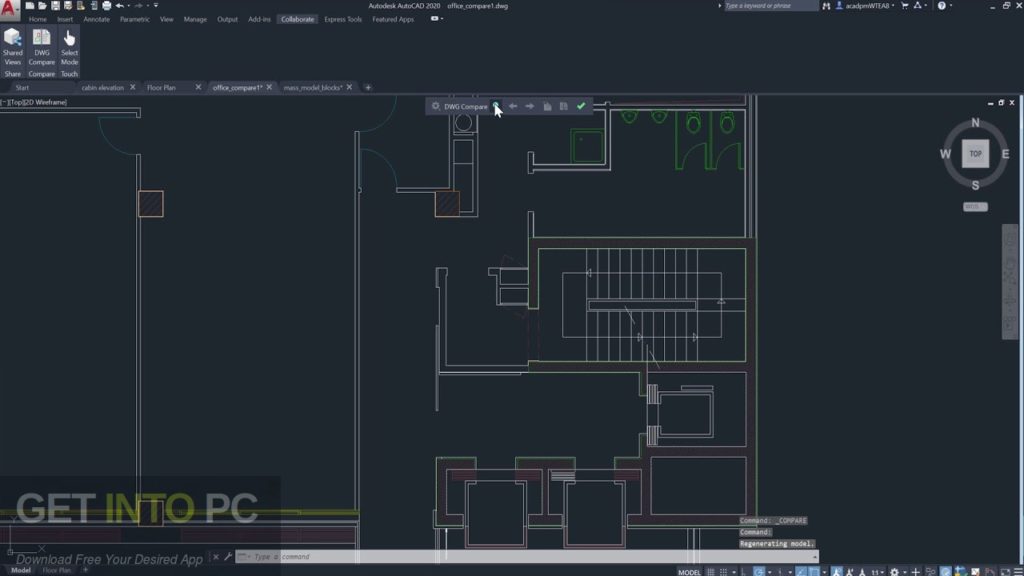Open the Express Tools ribbon tab
This screenshot has width=1024, height=576.
pyautogui.click(x=343, y=19)
